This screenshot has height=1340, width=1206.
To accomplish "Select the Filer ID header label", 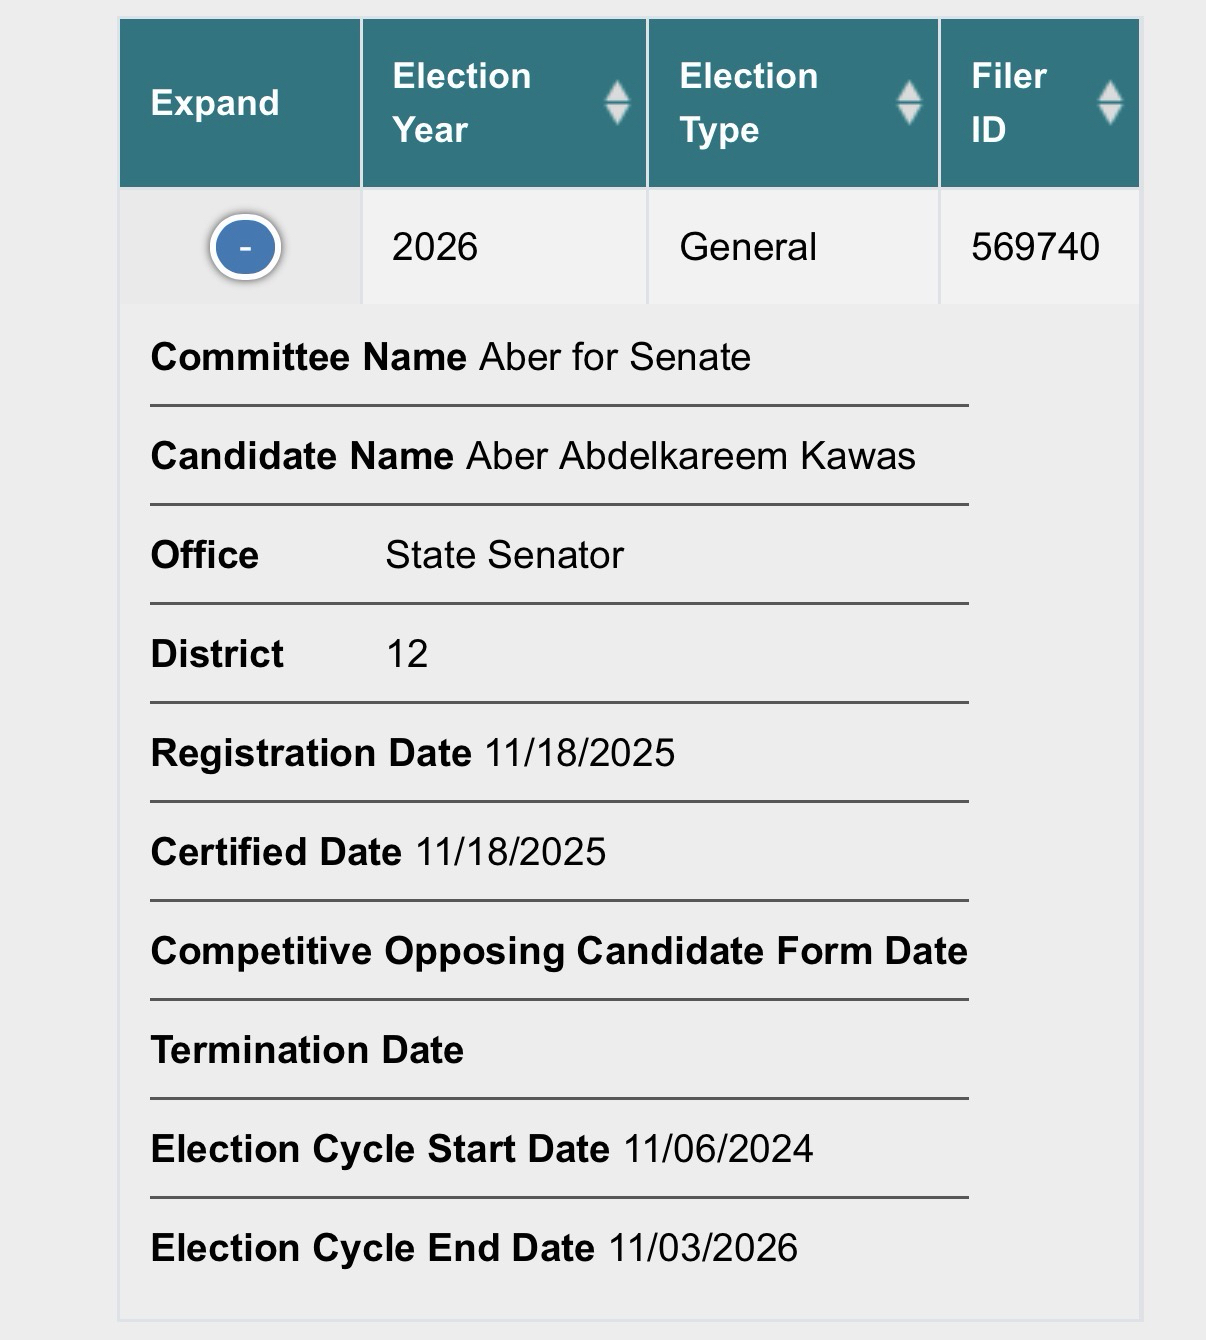I will pyautogui.click(x=1008, y=103).
